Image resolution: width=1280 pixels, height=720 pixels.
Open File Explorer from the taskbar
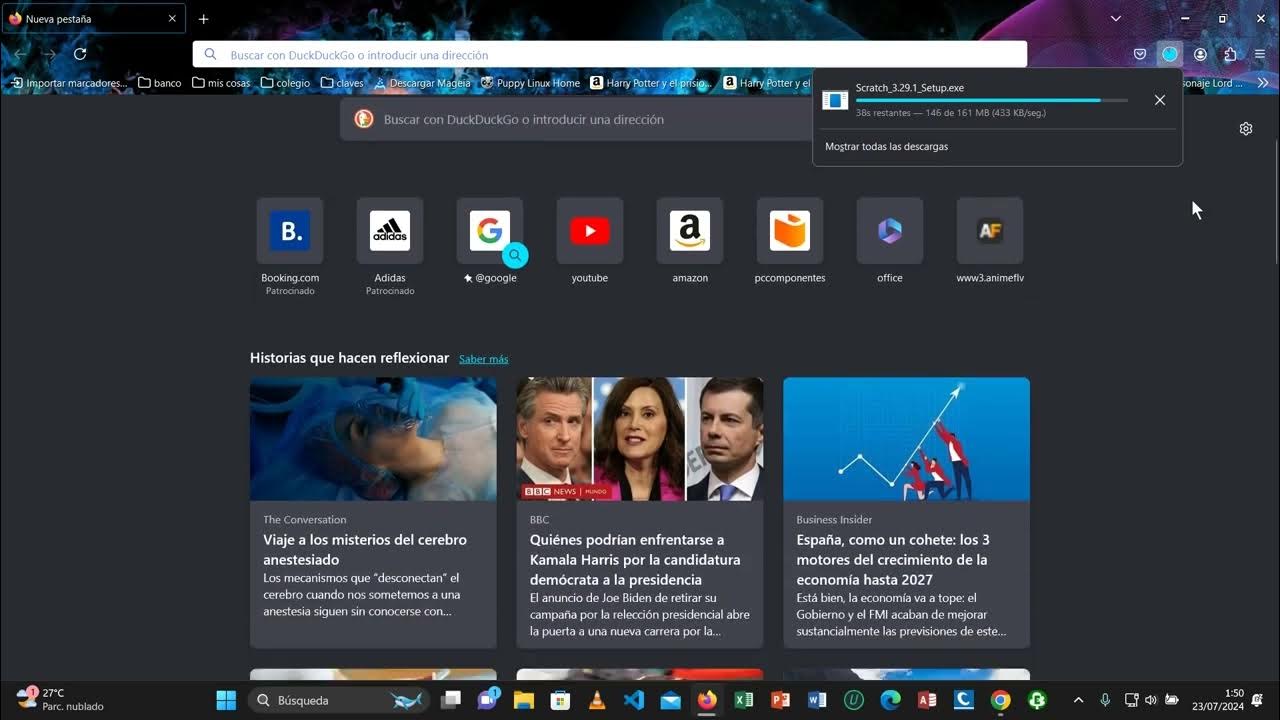click(x=524, y=700)
